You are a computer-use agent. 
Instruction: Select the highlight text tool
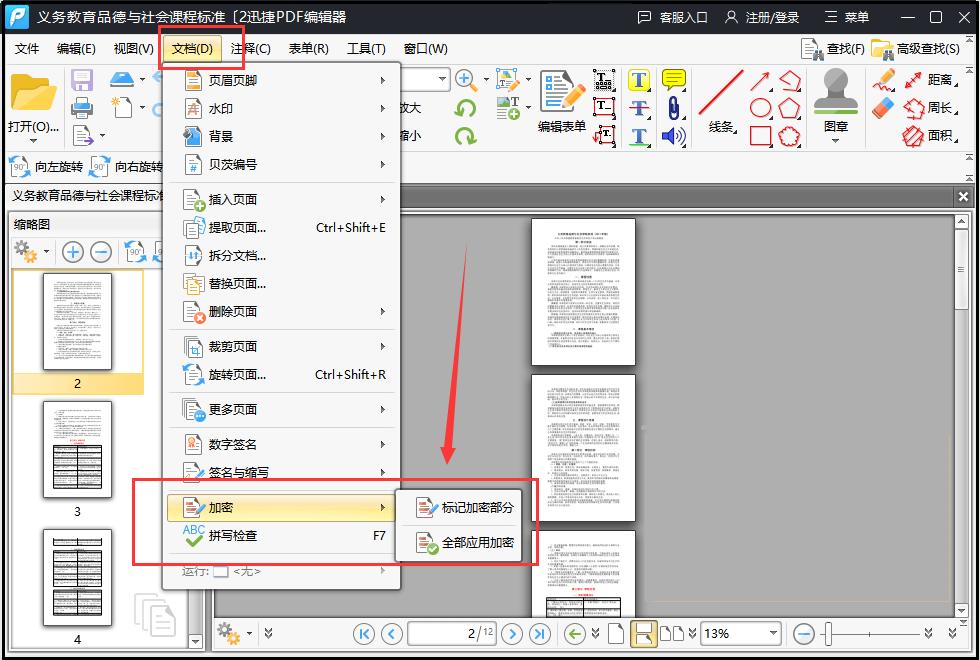639,80
